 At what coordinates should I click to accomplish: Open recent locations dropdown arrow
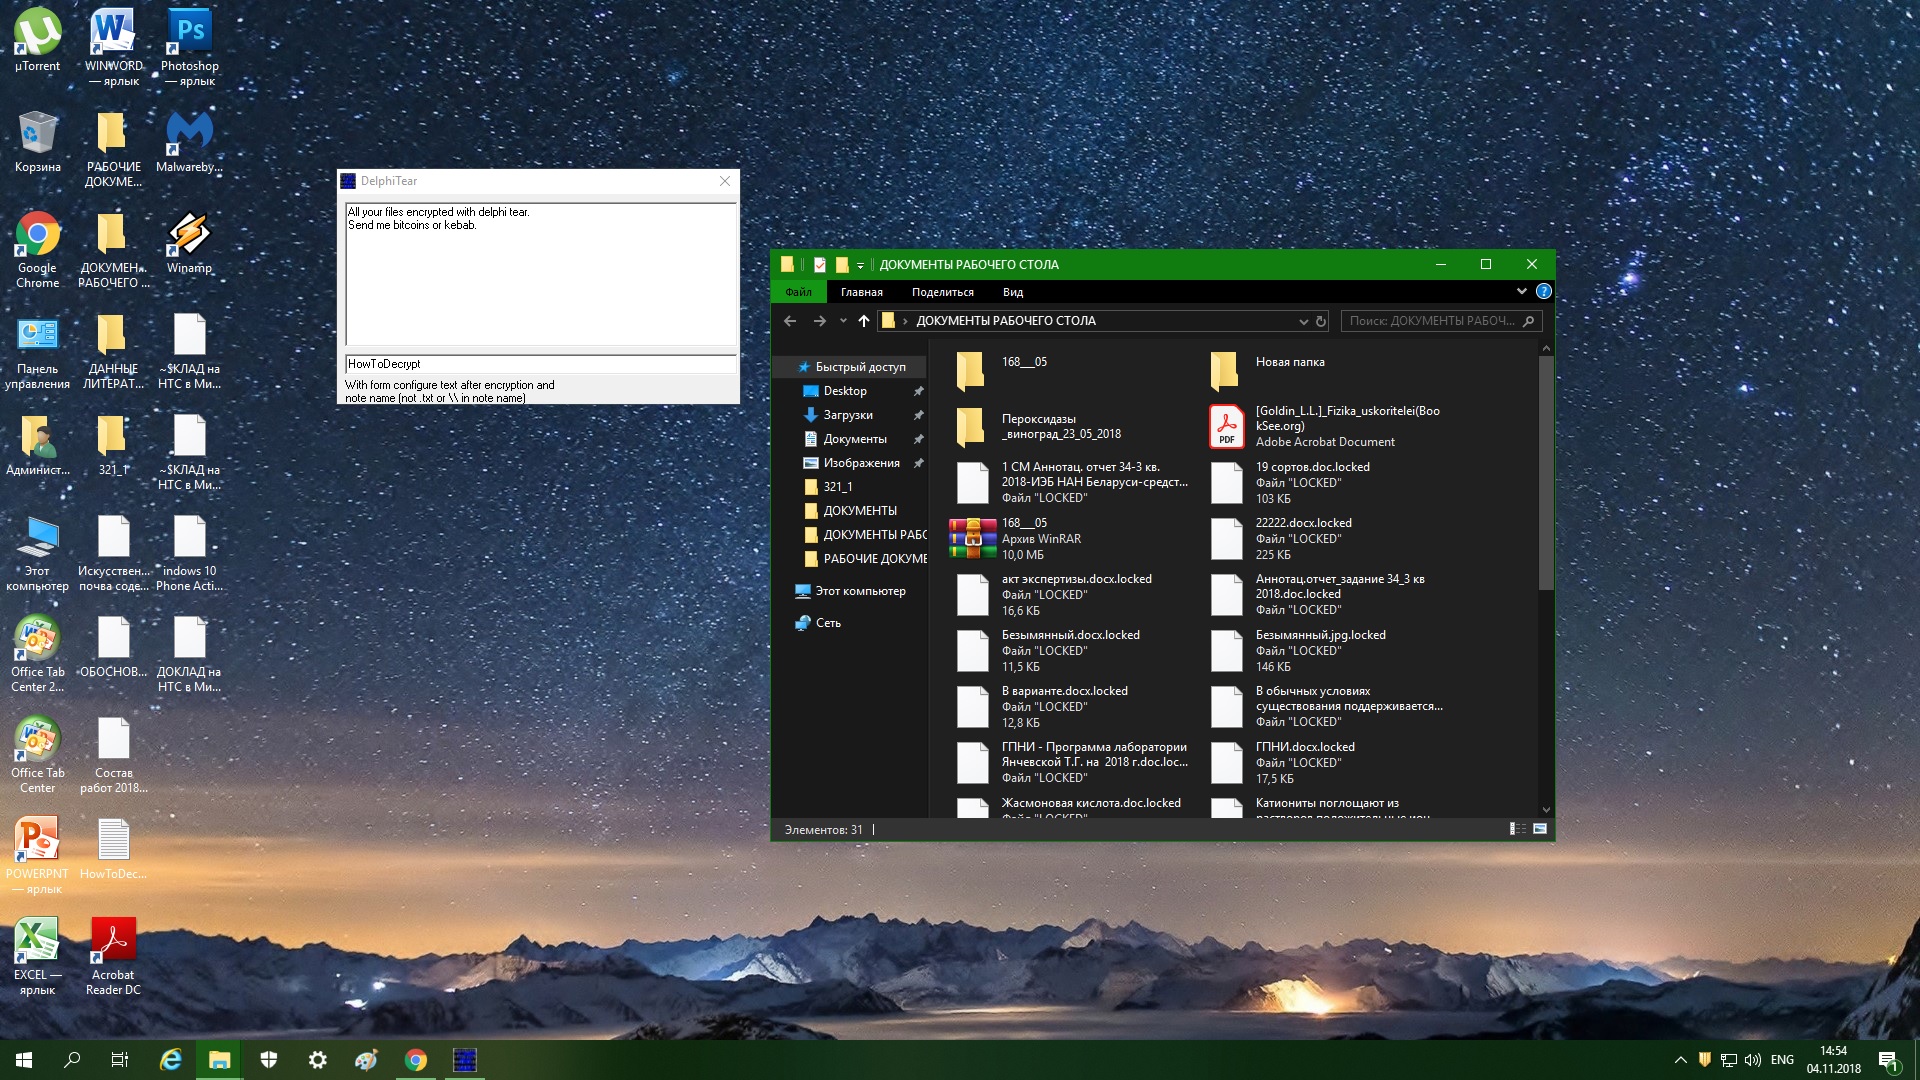[843, 321]
